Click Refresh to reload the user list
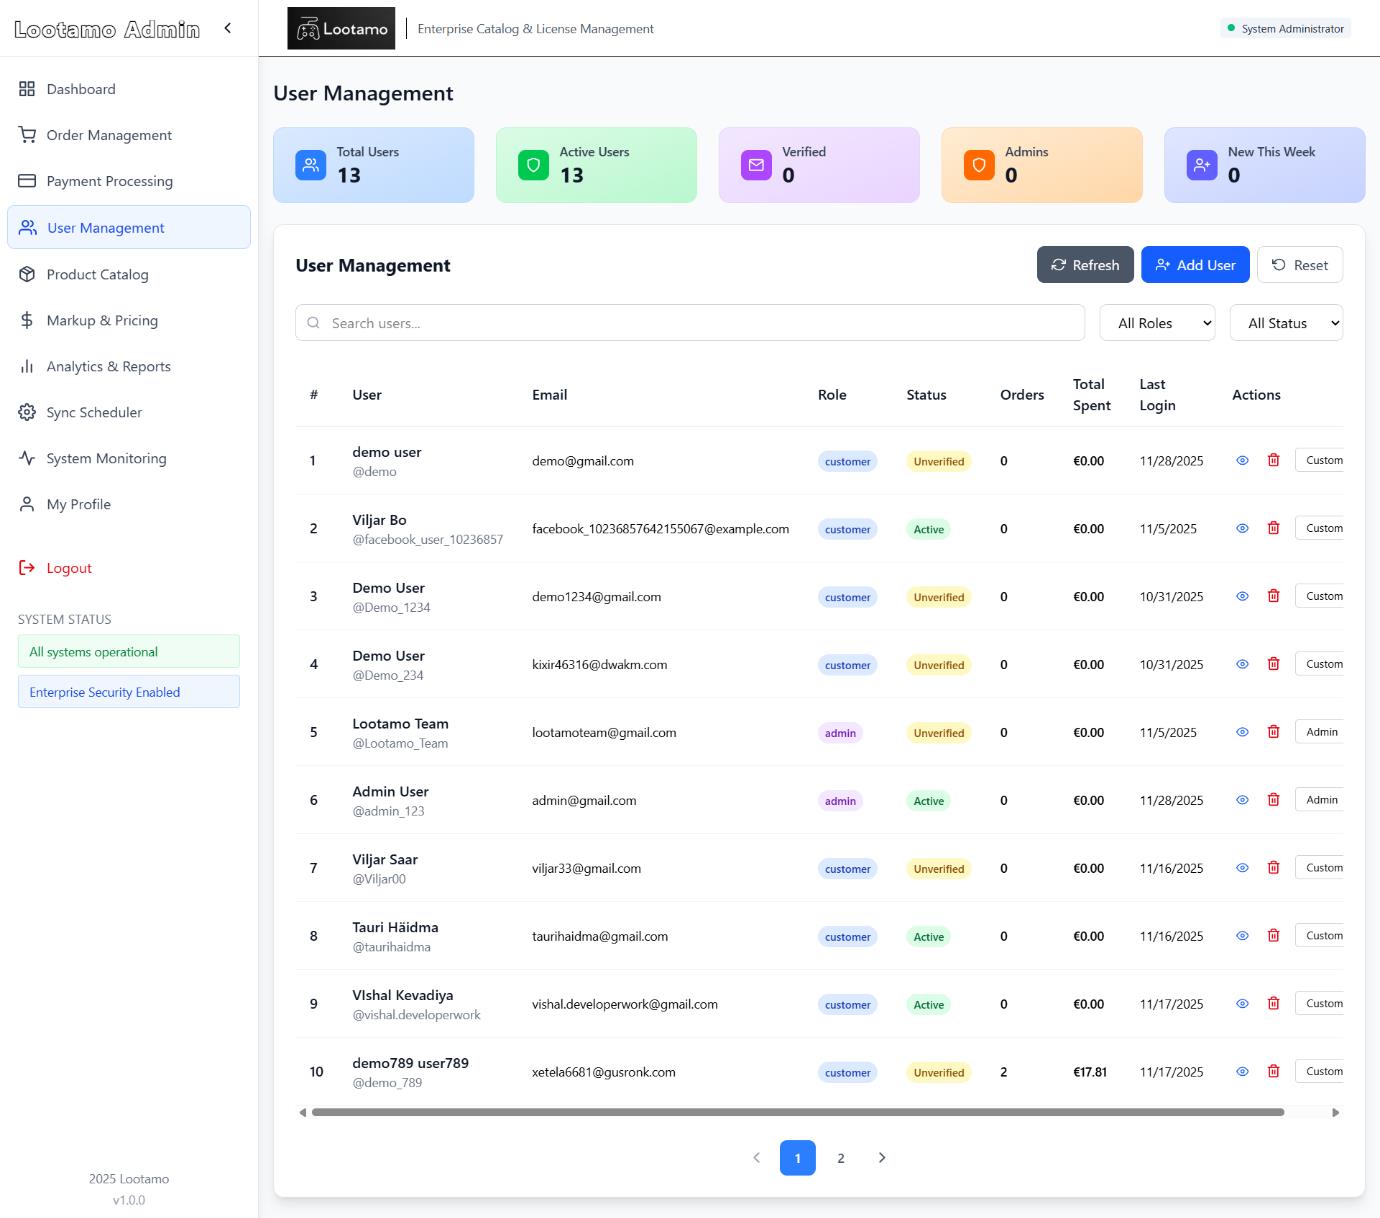 click(x=1085, y=264)
